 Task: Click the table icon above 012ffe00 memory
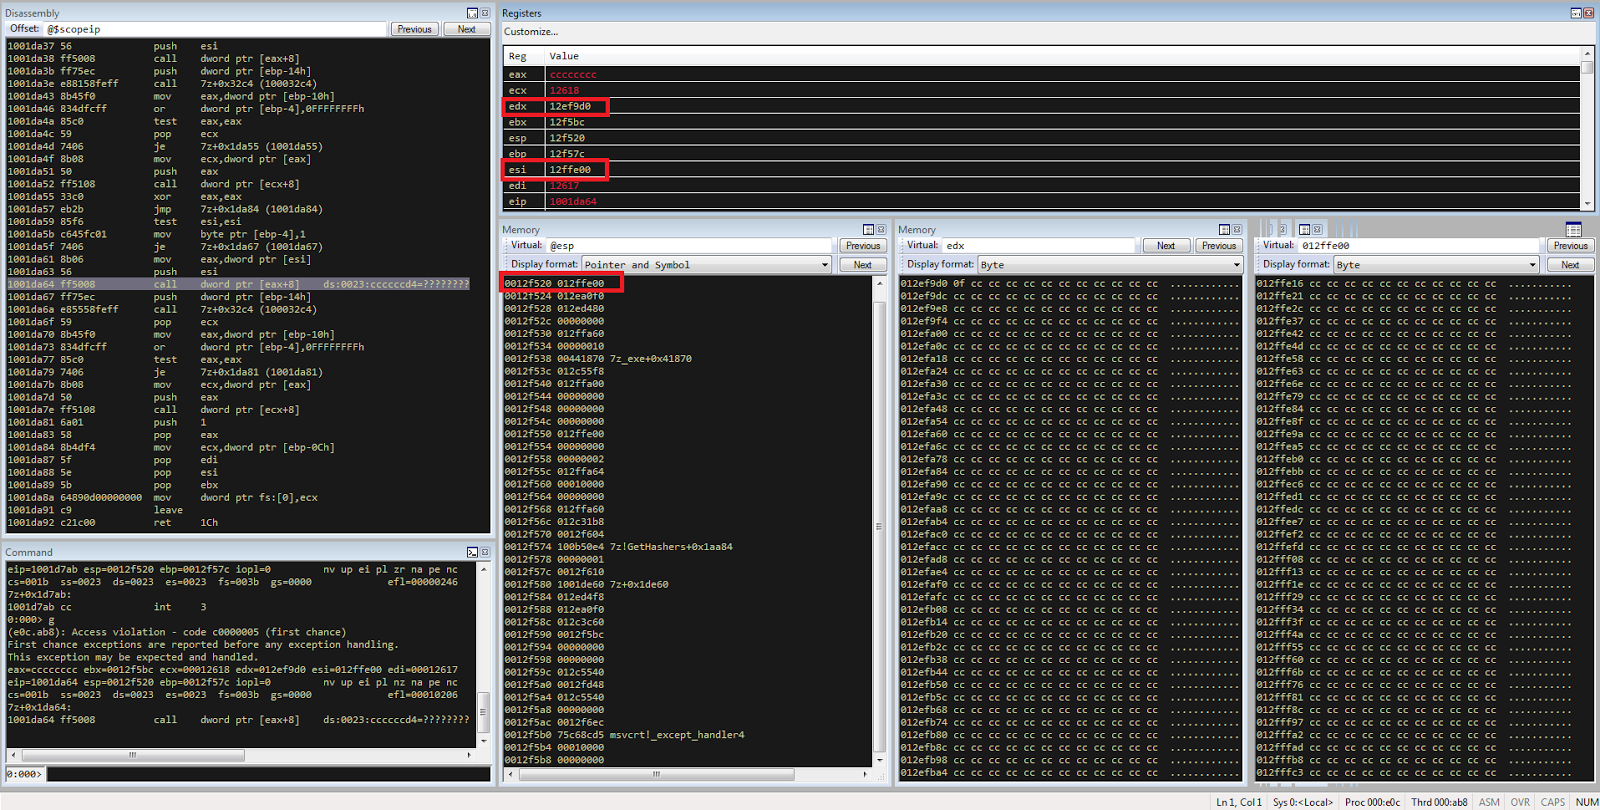click(x=1573, y=230)
